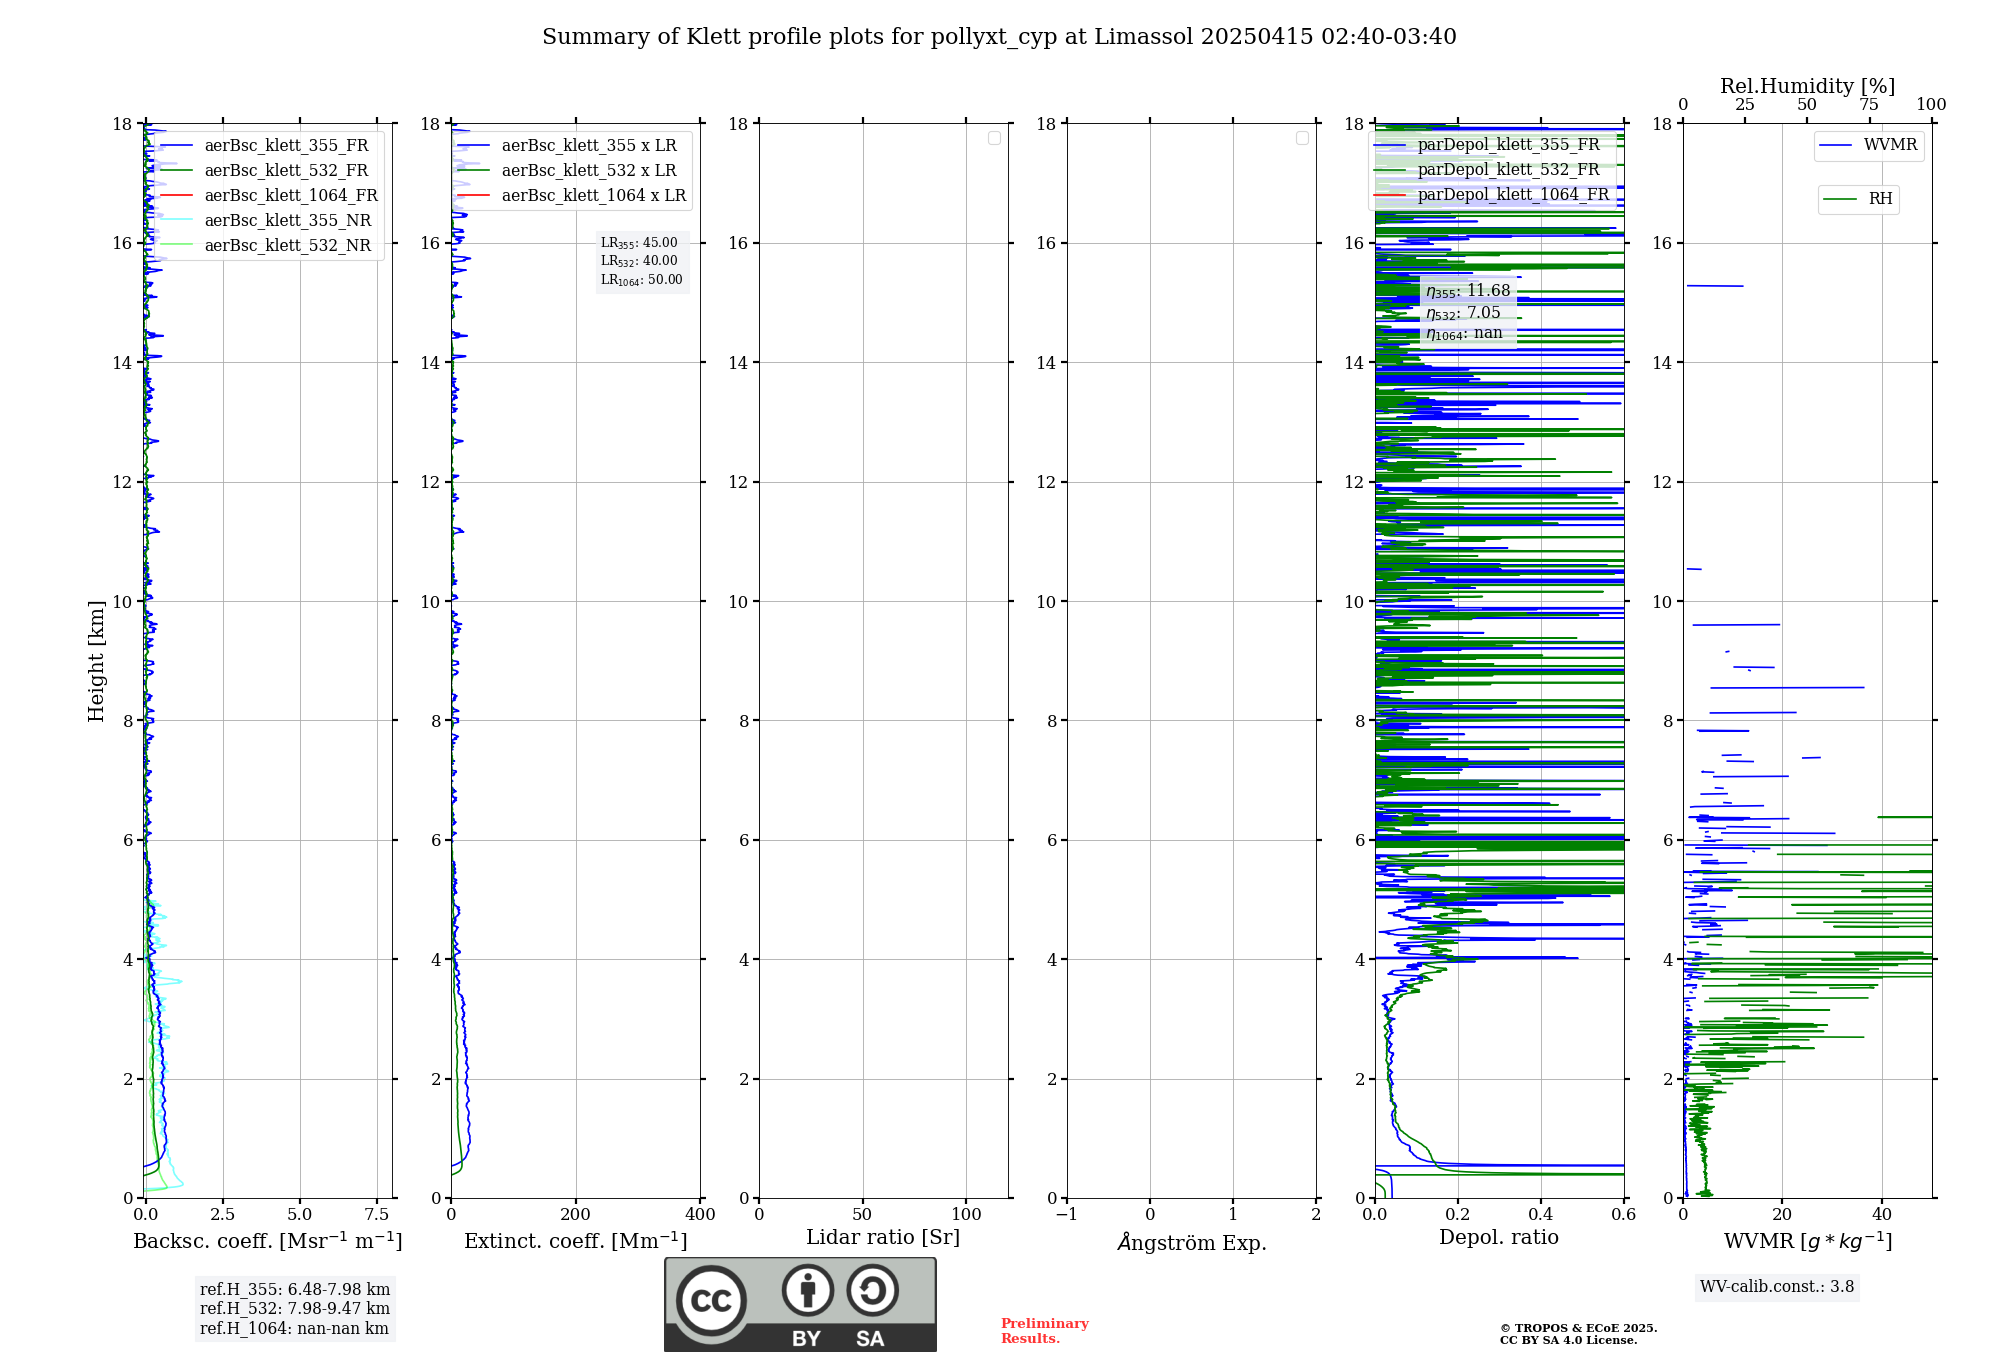Click the WVMR legend entry
The image size is (2000, 1360).
click(x=1889, y=145)
